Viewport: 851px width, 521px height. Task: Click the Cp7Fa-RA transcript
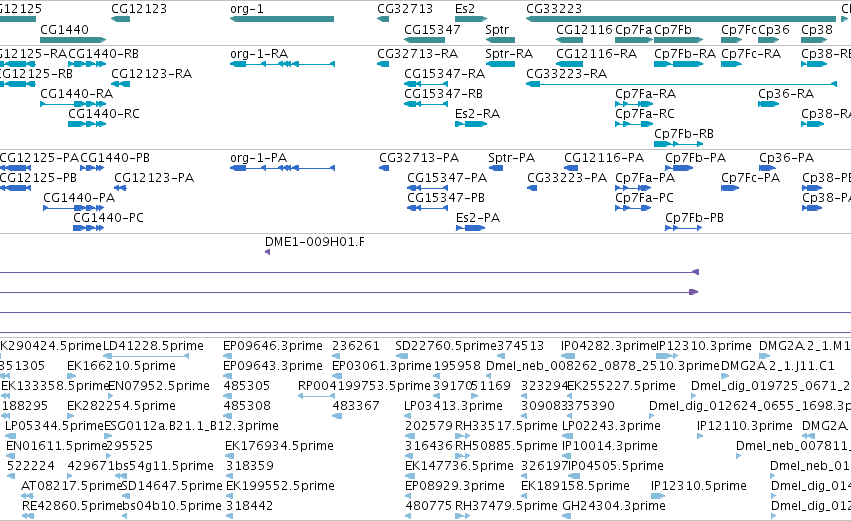(645, 93)
